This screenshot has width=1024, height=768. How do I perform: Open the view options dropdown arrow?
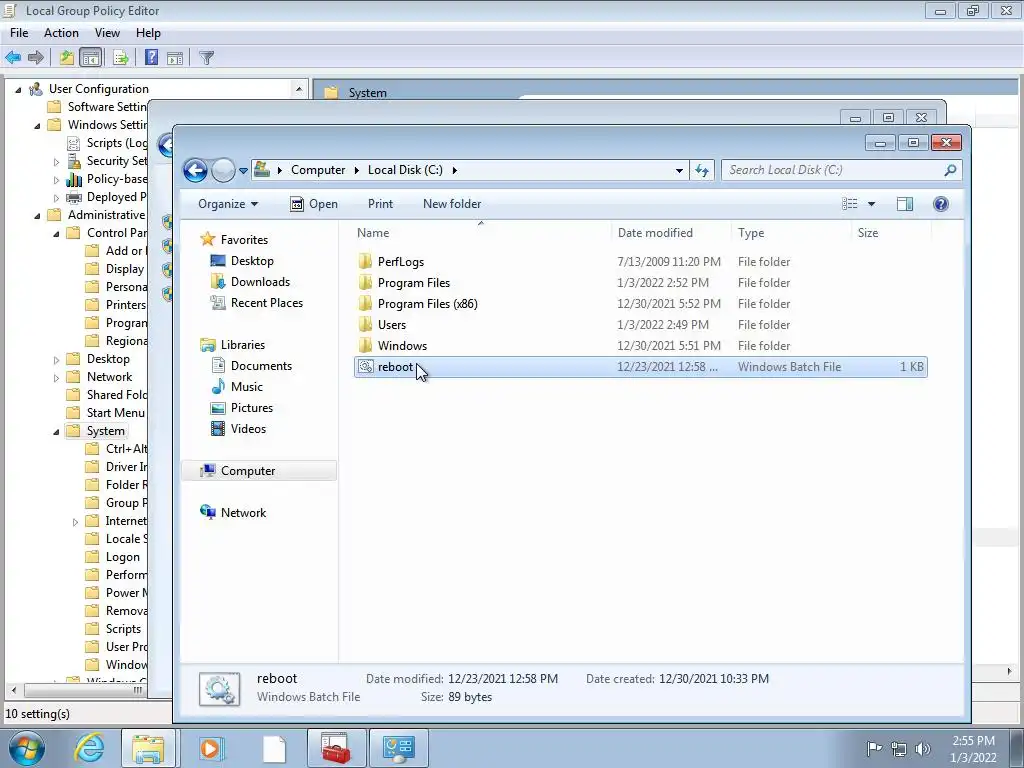tap(871, 204)
